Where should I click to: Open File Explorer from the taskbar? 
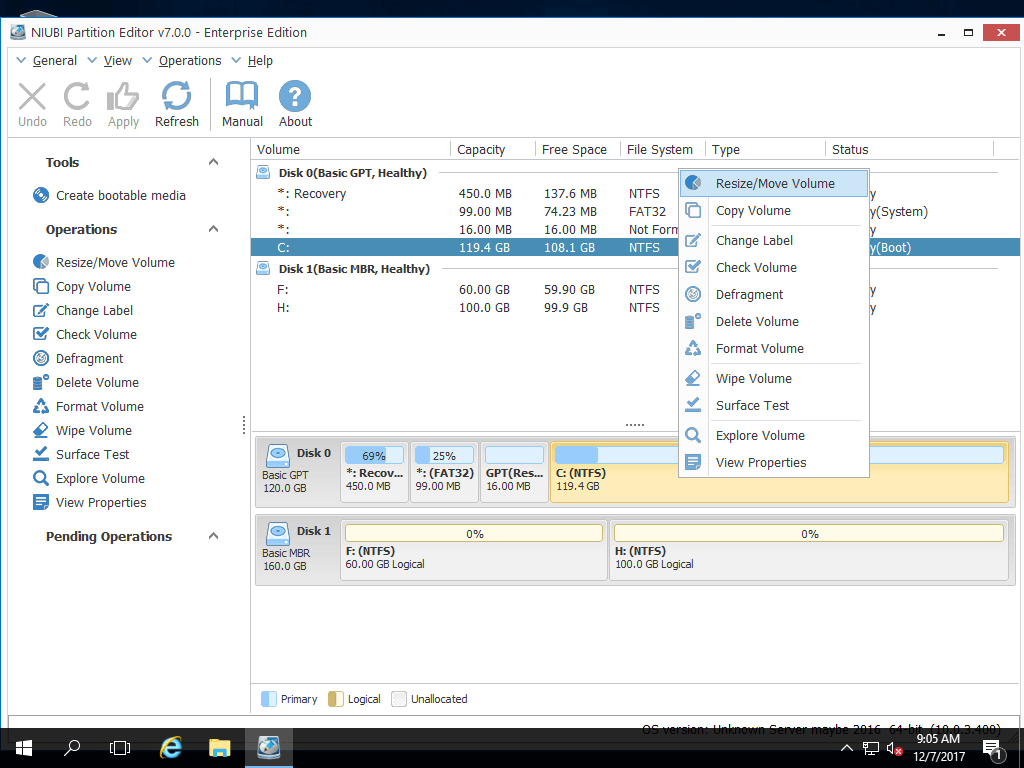[219, 748]
